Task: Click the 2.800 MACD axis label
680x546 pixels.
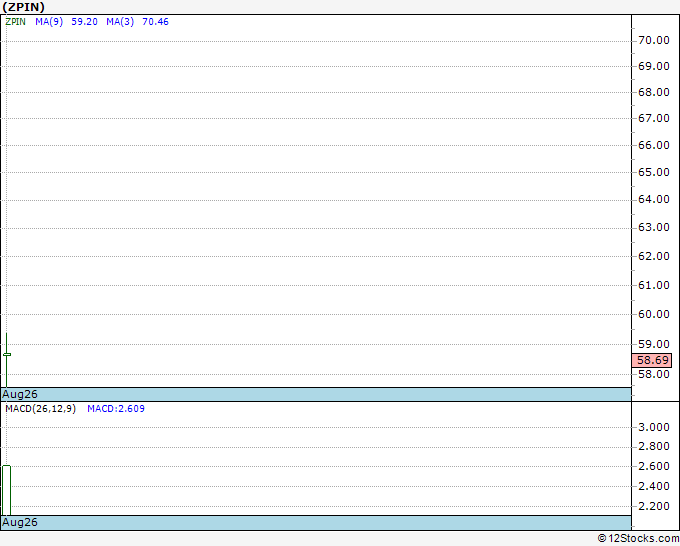Action: pyautogui.click(x=654, y=446)
